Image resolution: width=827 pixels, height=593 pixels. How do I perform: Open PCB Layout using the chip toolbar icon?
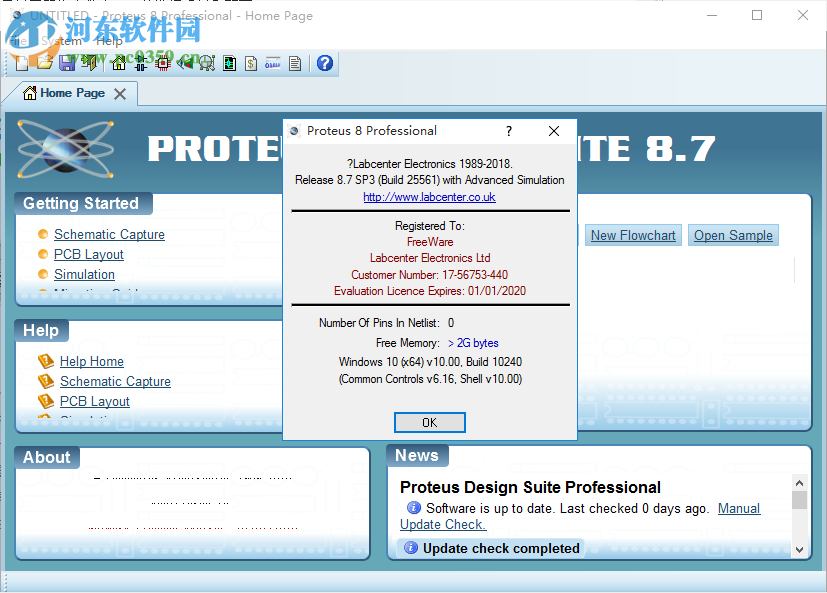coord(162,63)
